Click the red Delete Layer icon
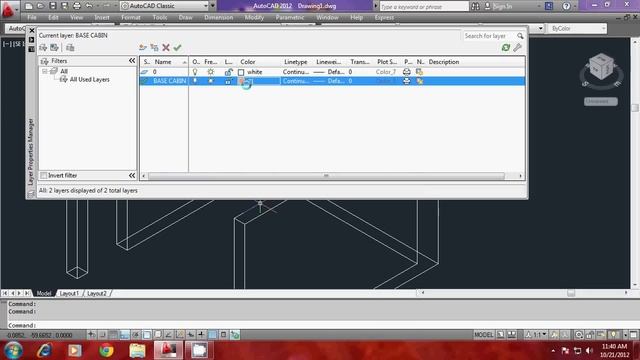 tap(166, 48)
